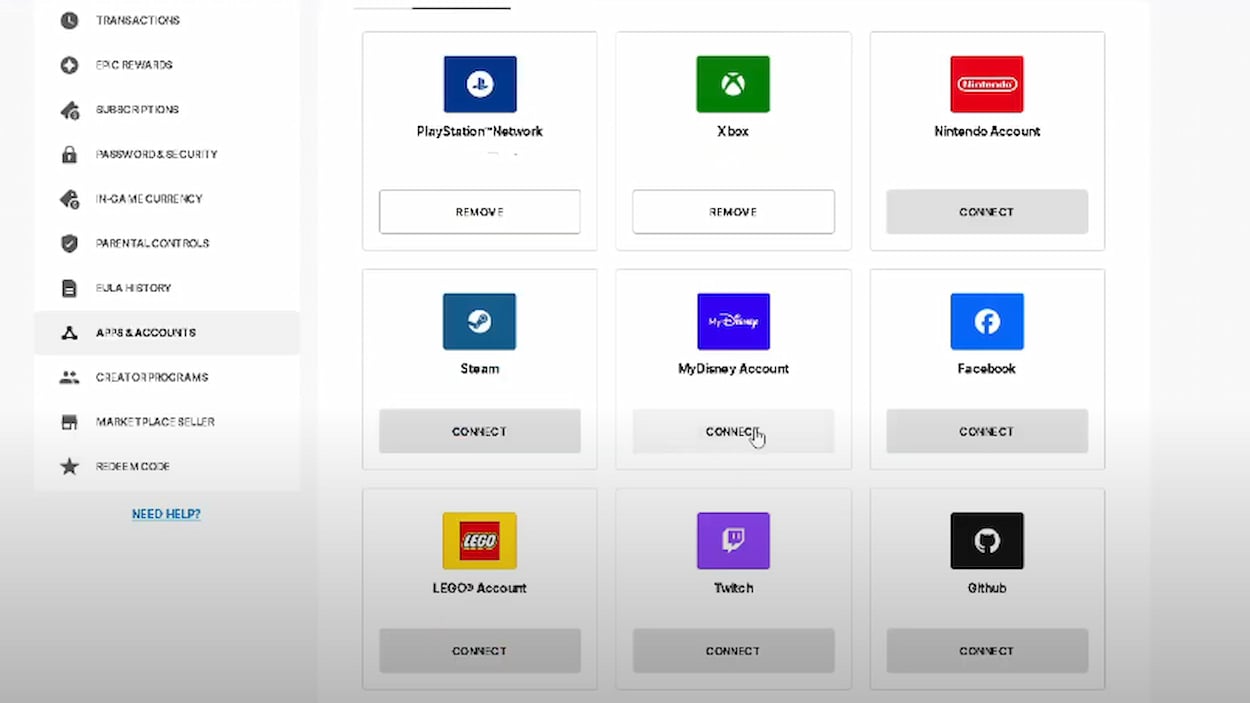Click the yellow LEGO logo icon
1250x703 pixels.
[480, 541]
